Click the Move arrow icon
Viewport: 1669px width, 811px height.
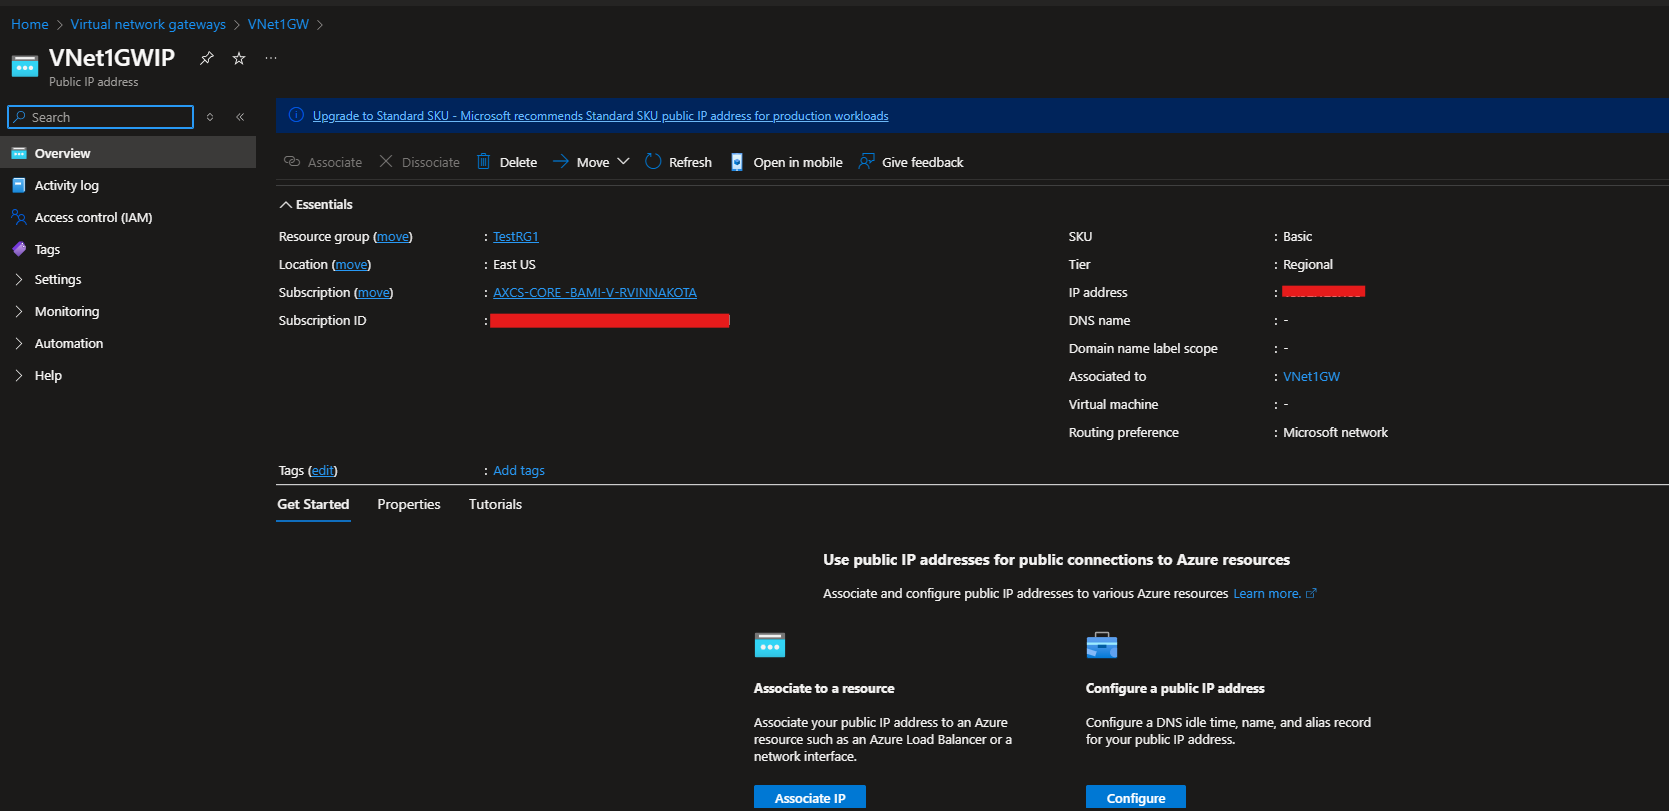[x=561, y=161]
